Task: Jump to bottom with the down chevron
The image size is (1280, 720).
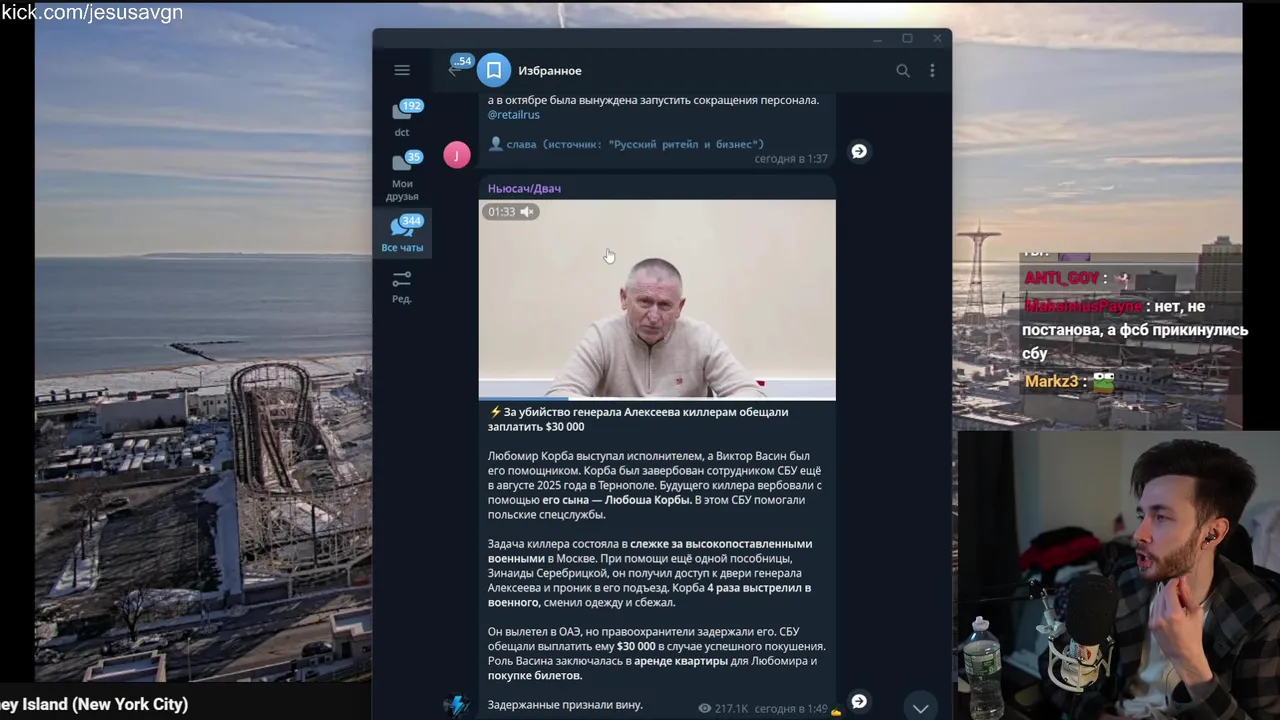Action: [x=920, y=707]
